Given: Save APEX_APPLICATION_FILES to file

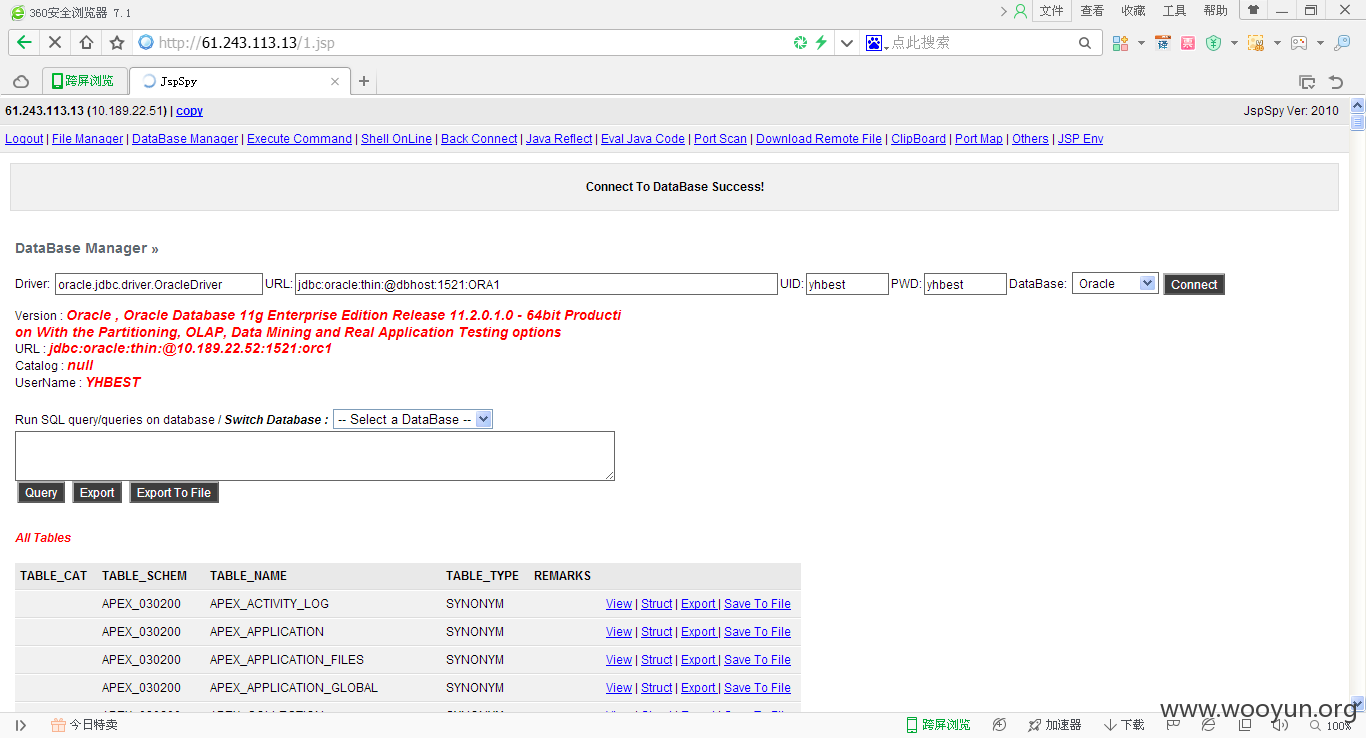Looking at the screenshot, I should click(x=757, y=660).
